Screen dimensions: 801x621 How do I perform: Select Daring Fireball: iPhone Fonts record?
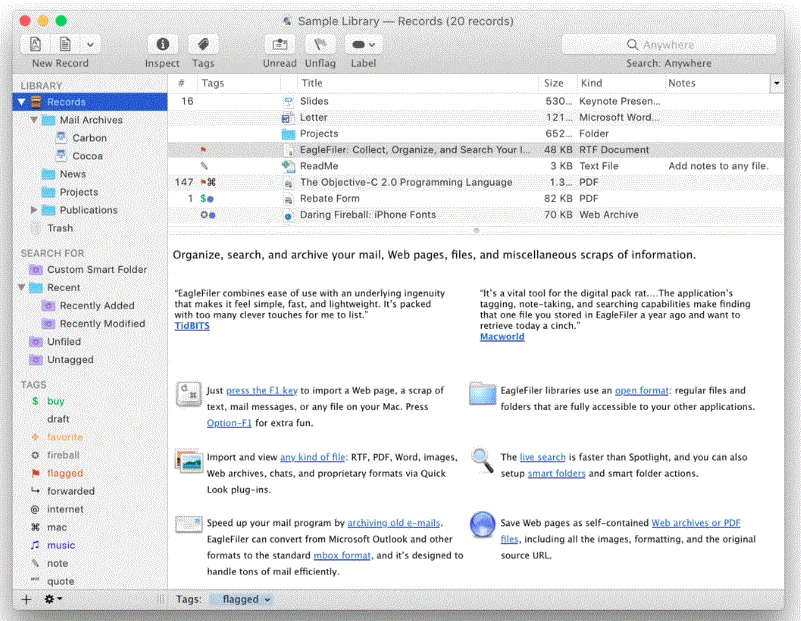[x=476, y=215]
